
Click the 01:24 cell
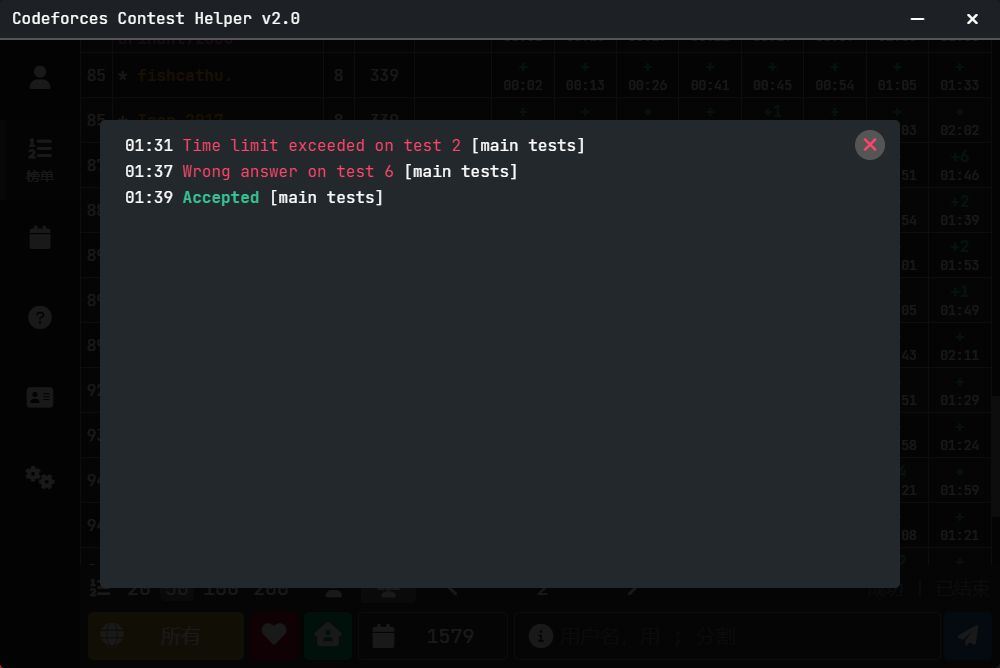pyautogui.click(x=960, y=436)
